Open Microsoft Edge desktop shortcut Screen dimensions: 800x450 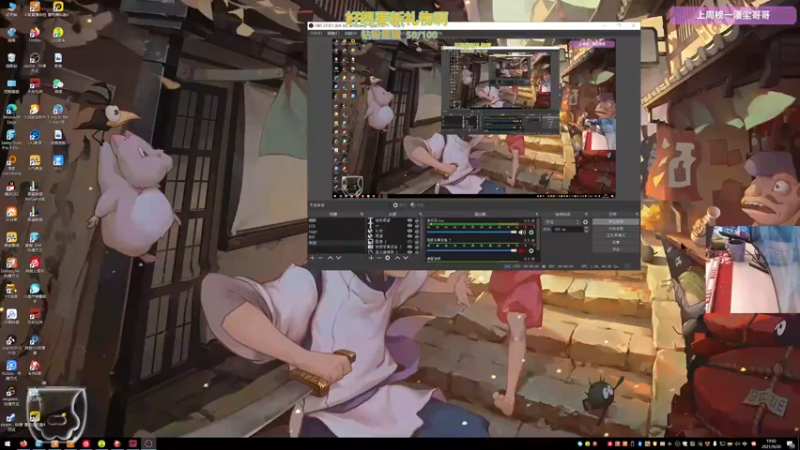11,111
